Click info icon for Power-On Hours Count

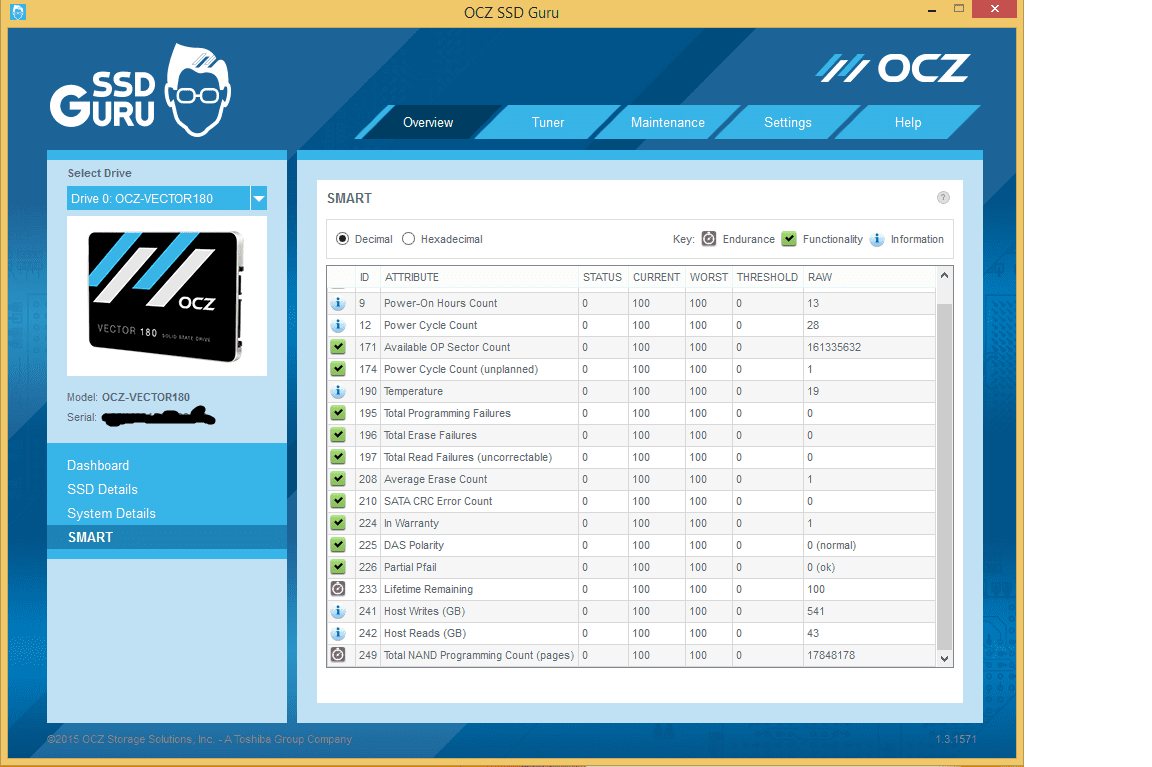(x=338, y=303)
